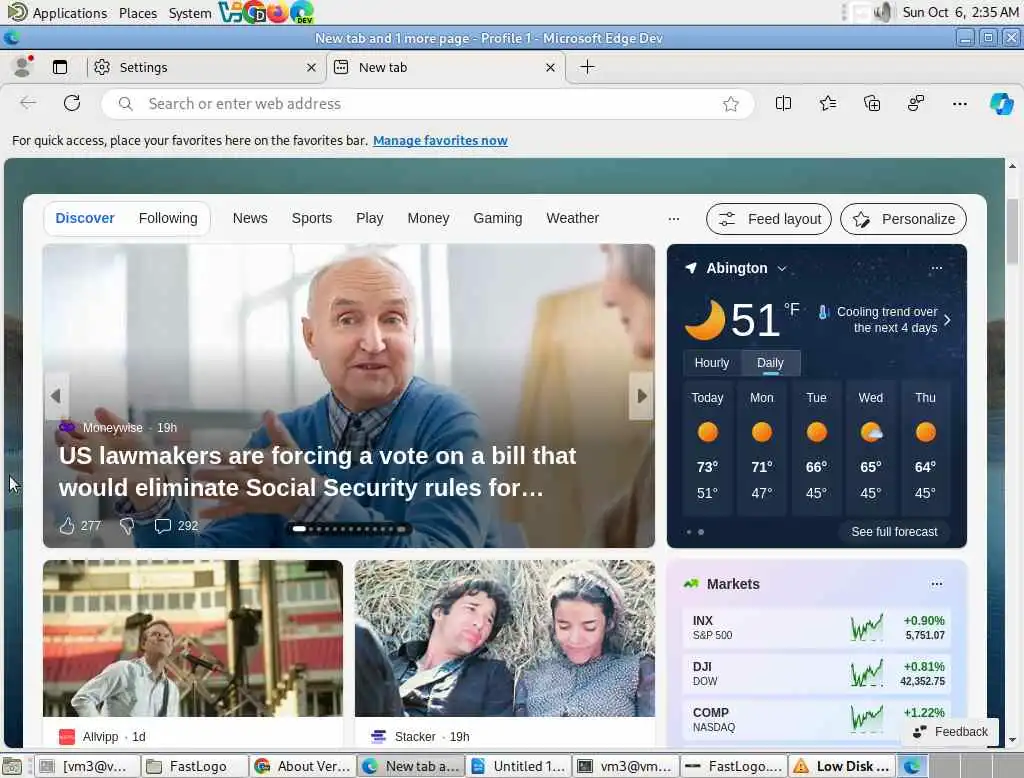Open Collections icon in toolbar
1024x778 pixels.
tap(872, 103)
